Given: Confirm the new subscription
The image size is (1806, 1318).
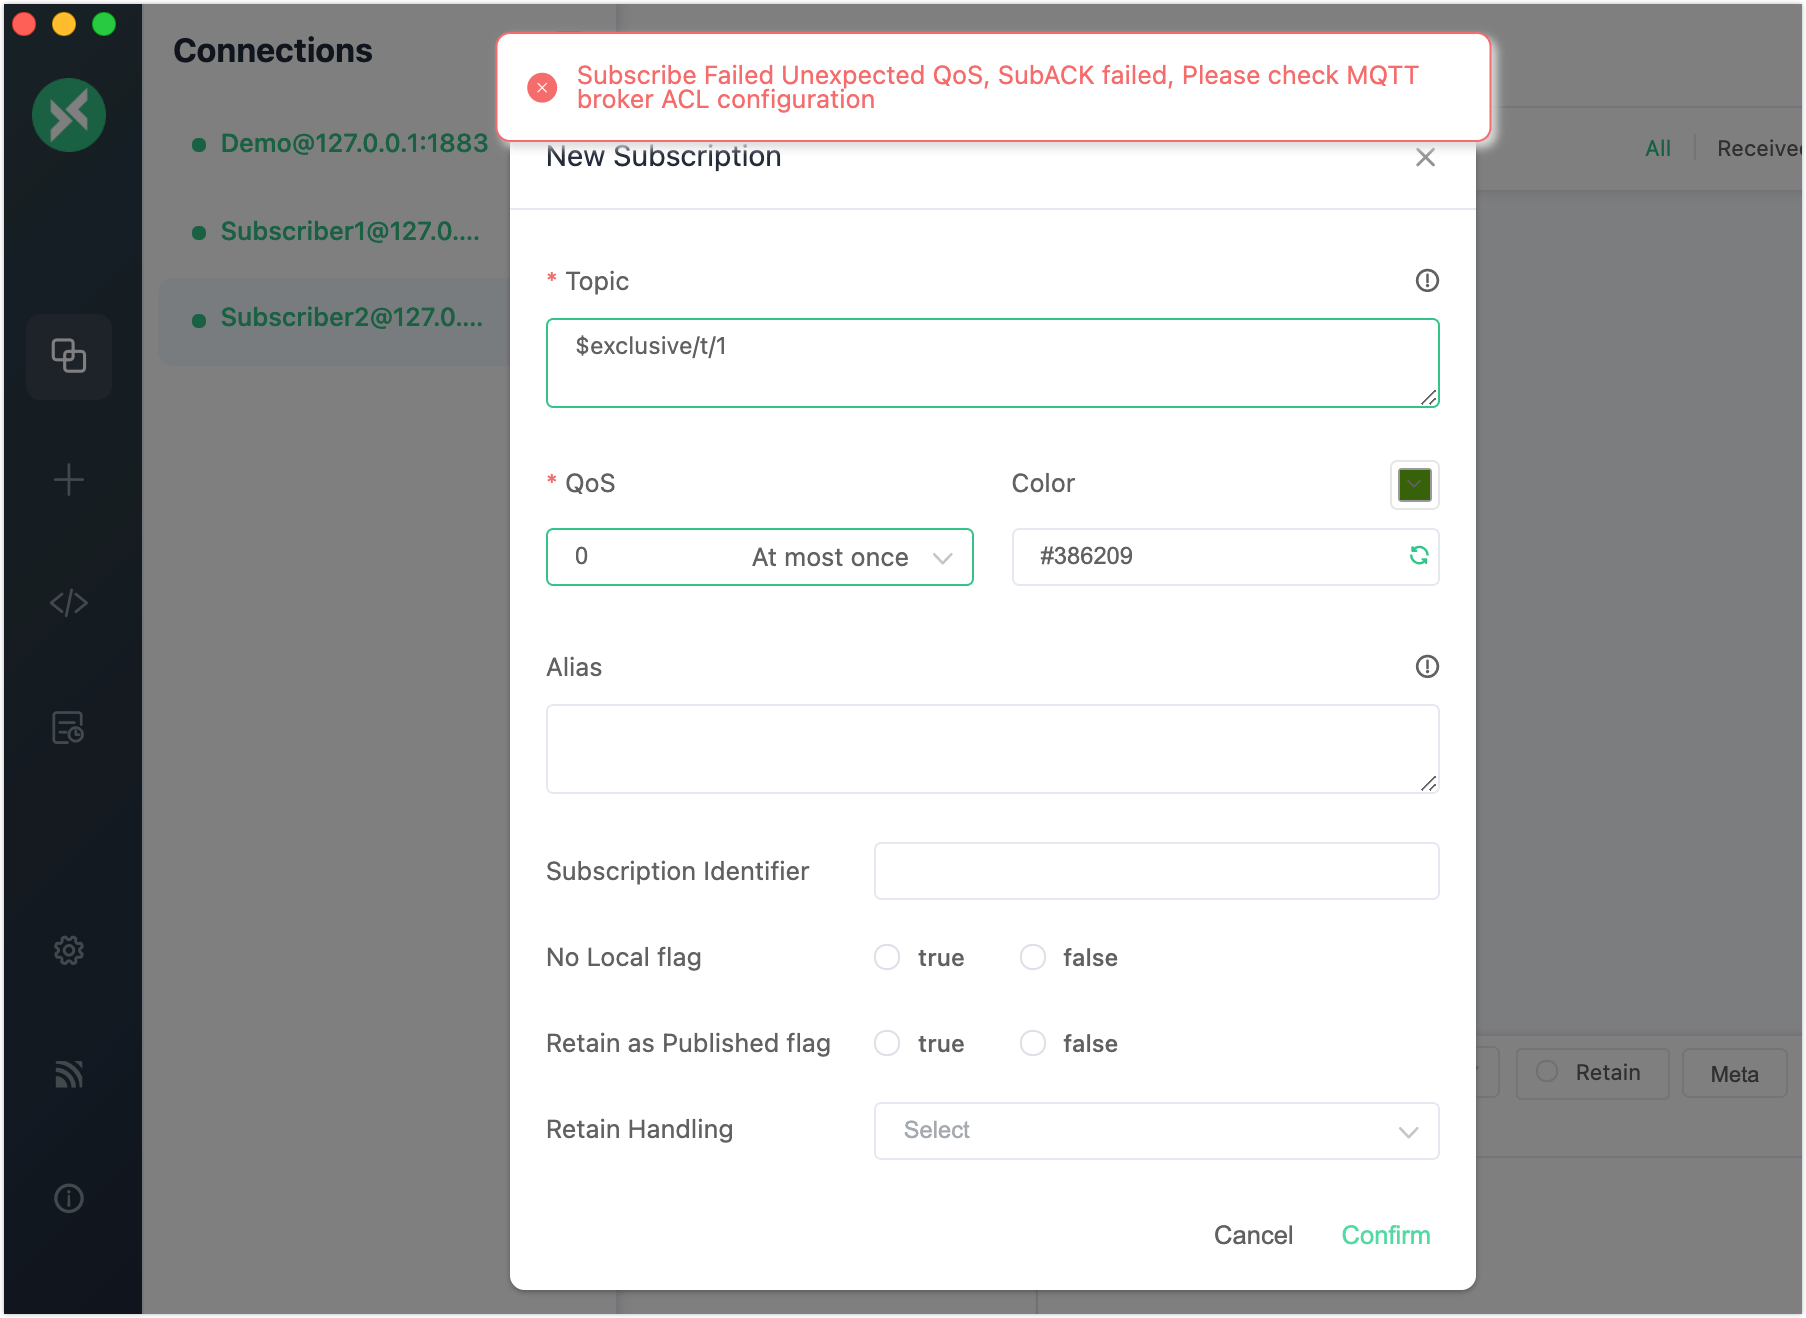Looking at the screenshot, I should [x=1385, y=1235].
